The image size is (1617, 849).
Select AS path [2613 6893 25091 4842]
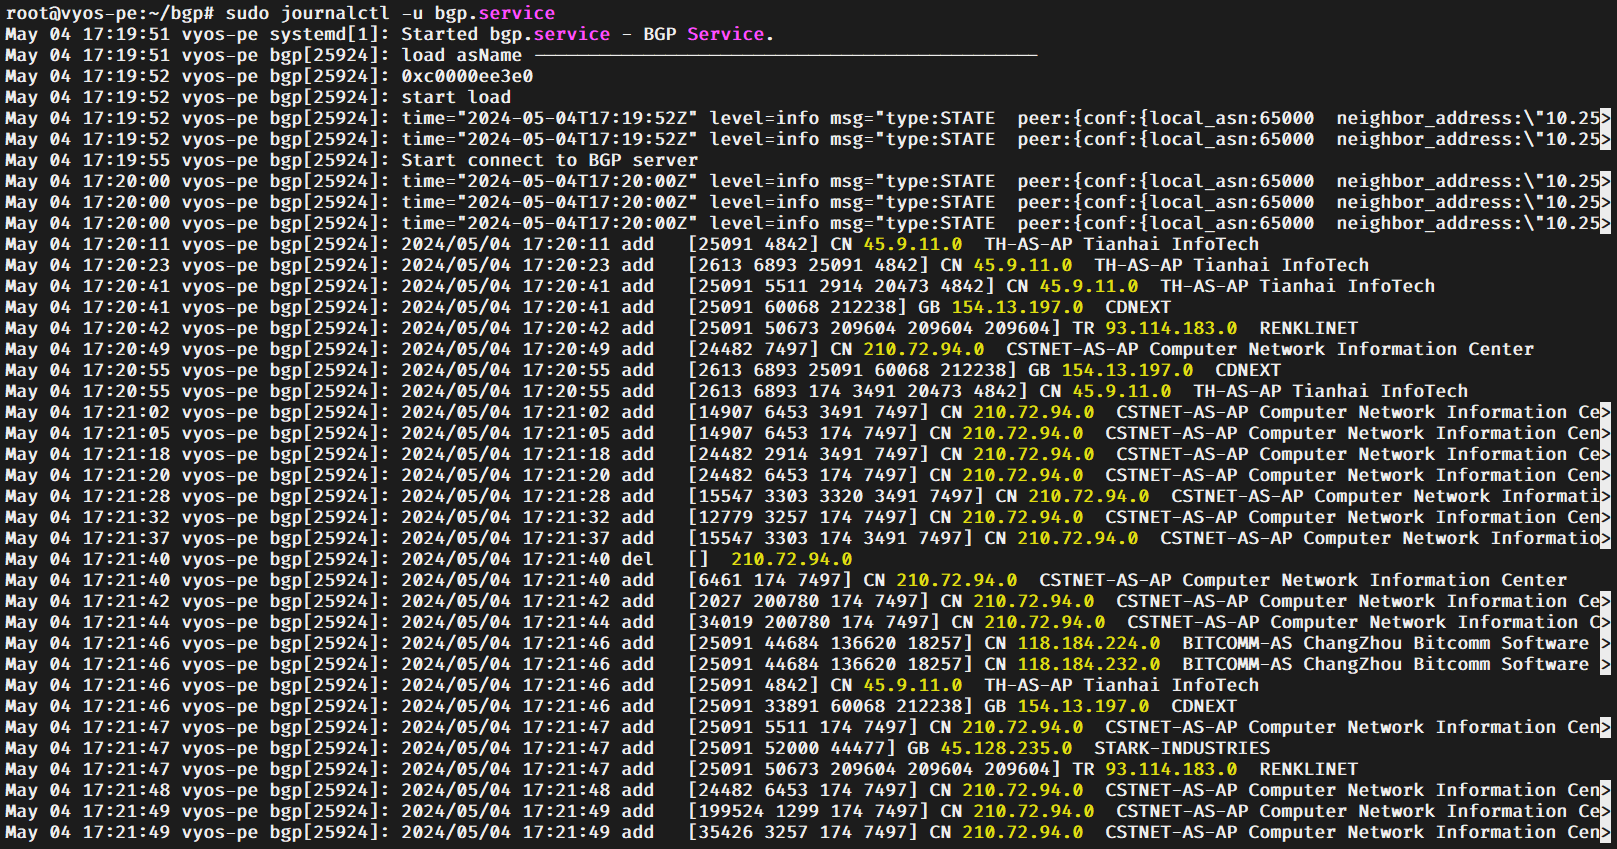tap(809, 265)
